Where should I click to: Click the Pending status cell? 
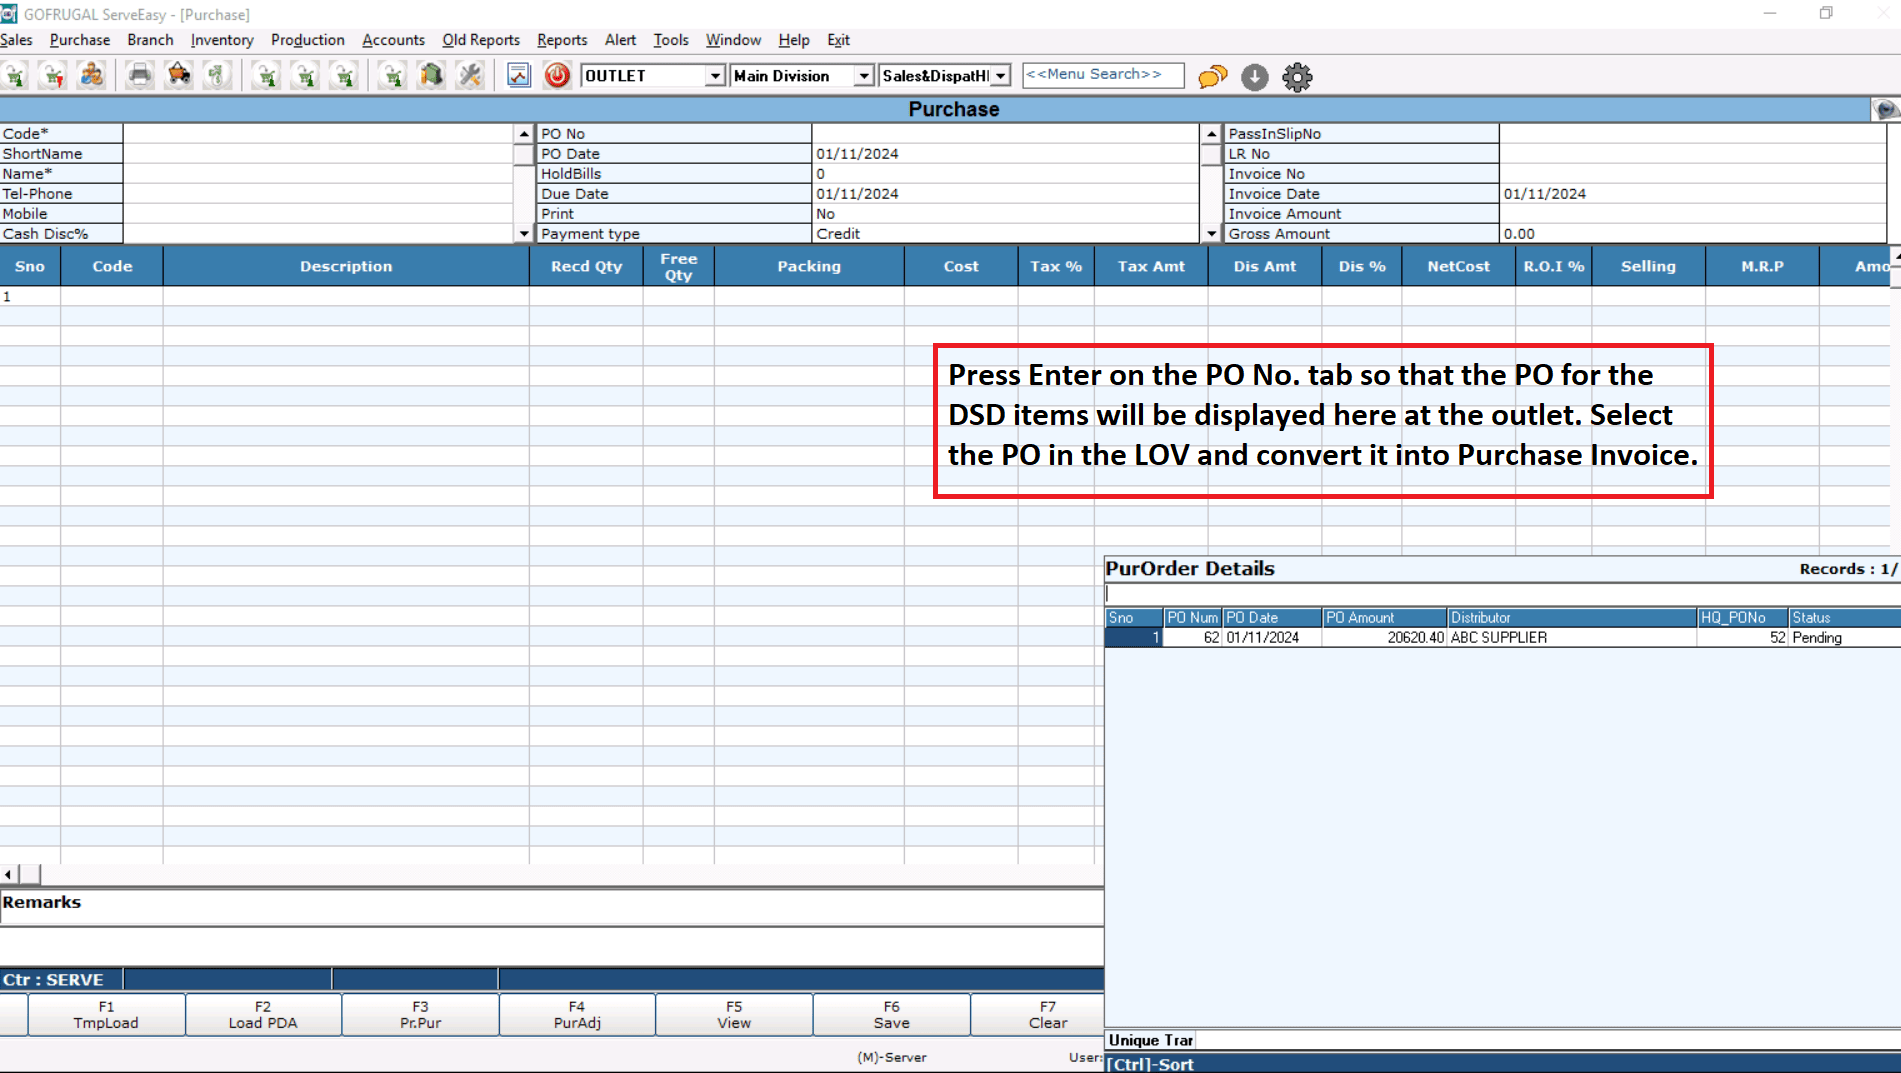(1844, 638)
